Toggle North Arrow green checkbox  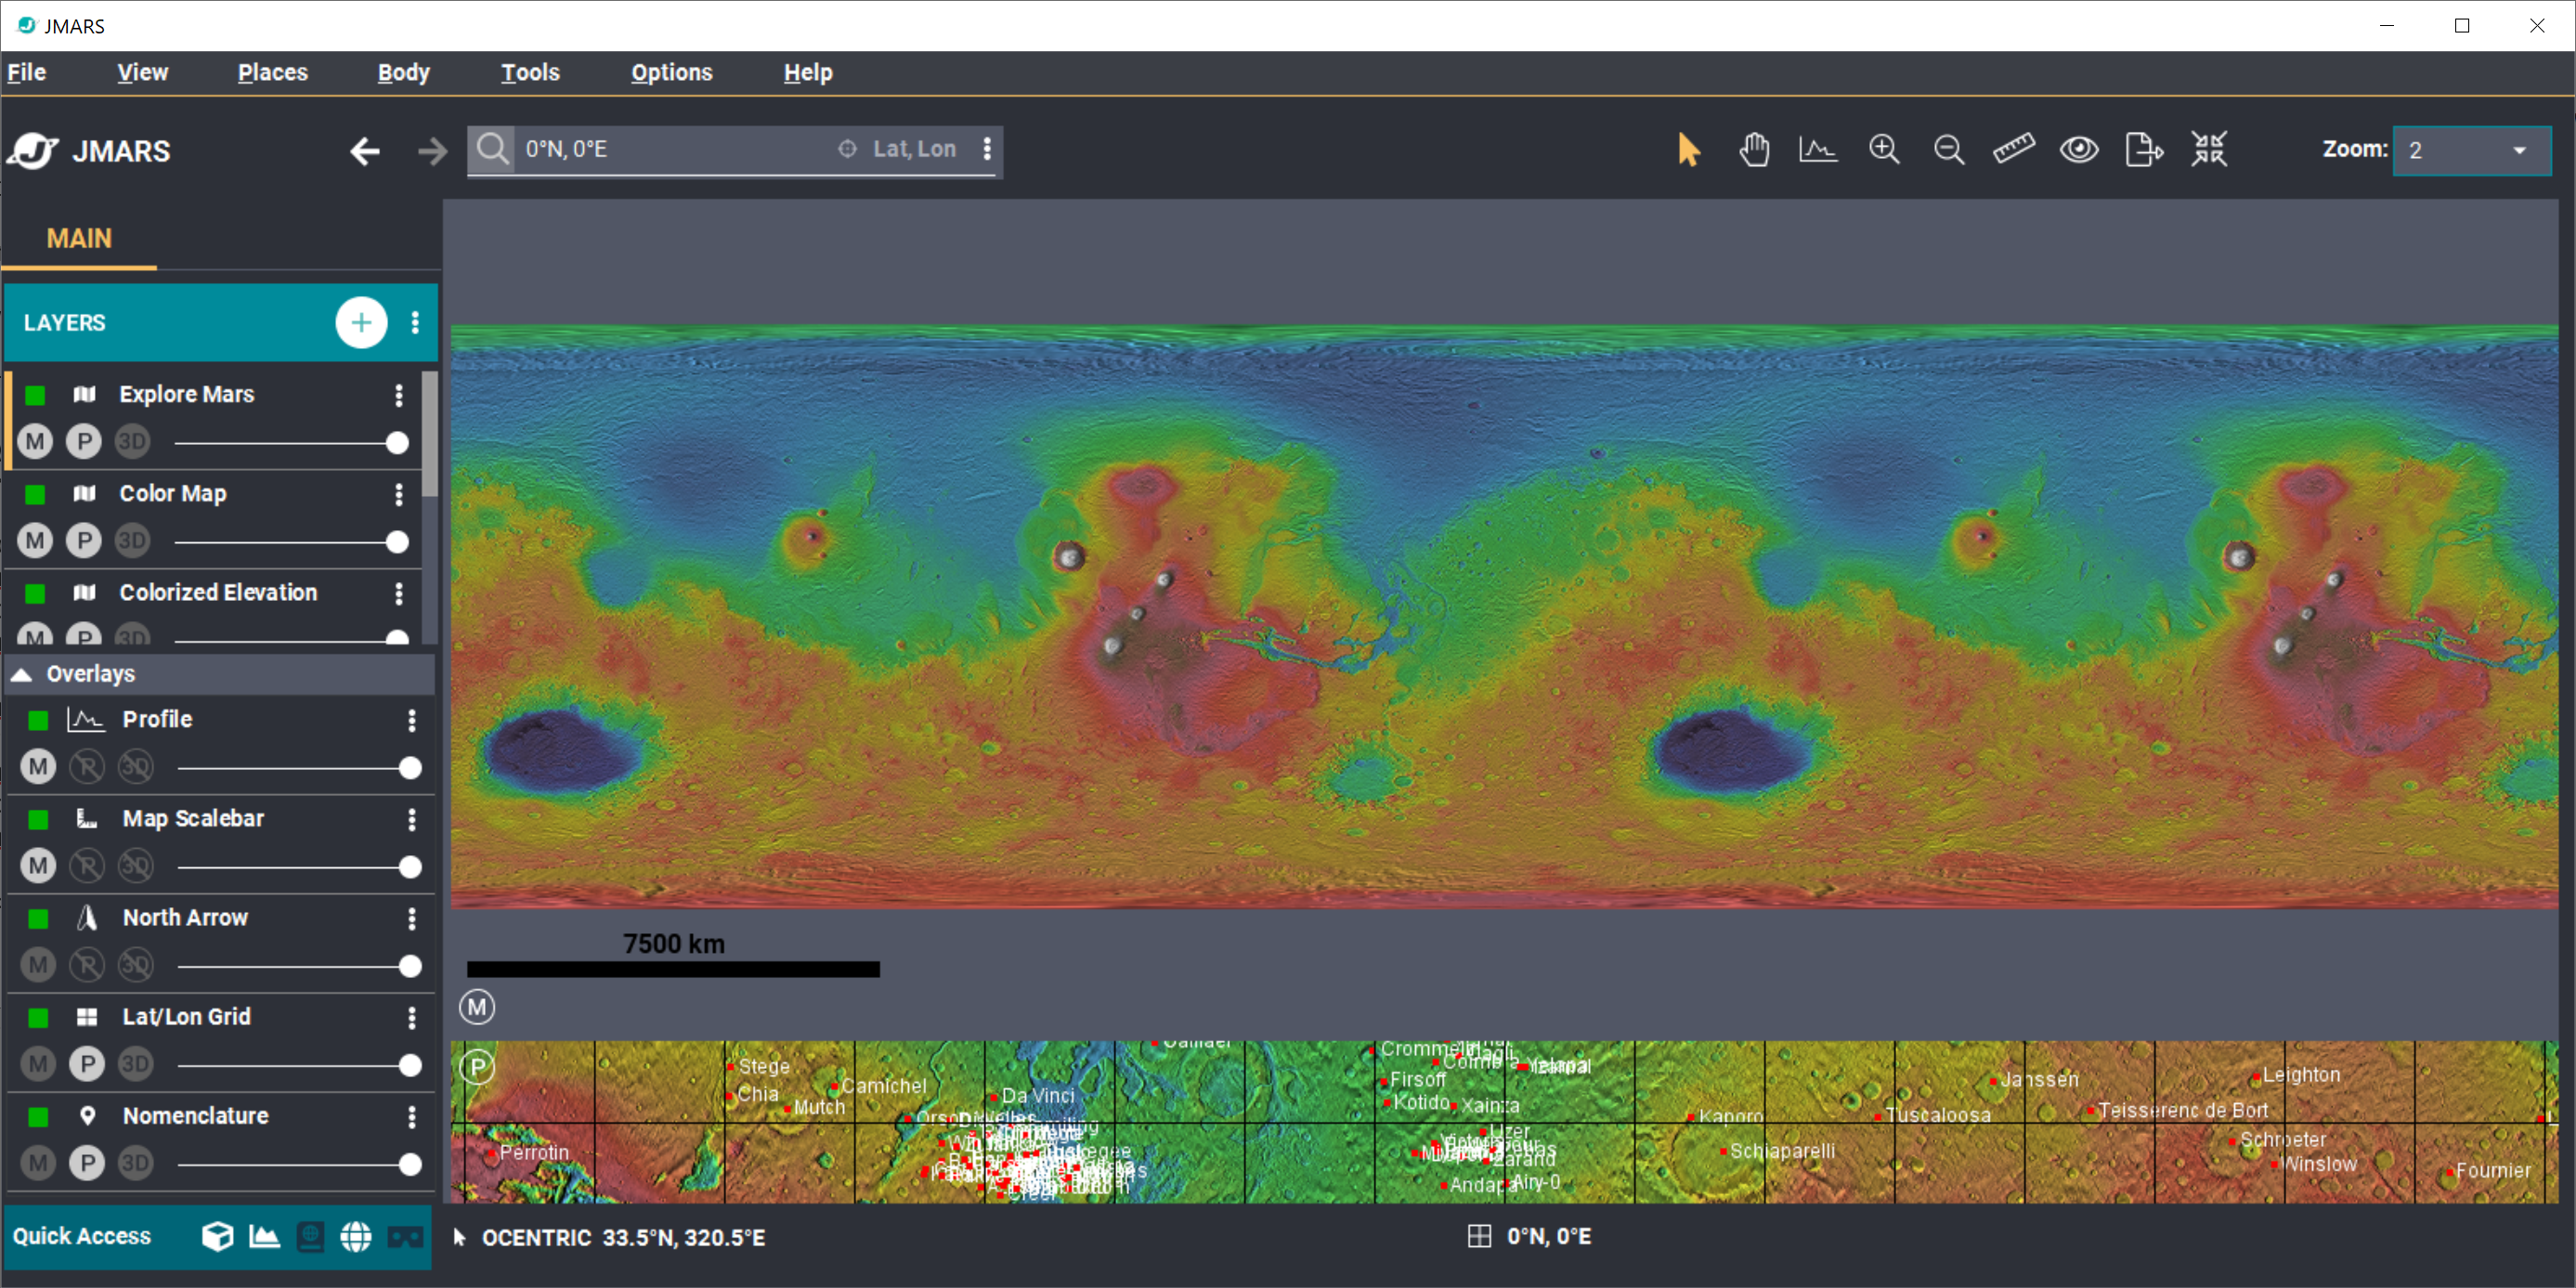tap(38, 918)
